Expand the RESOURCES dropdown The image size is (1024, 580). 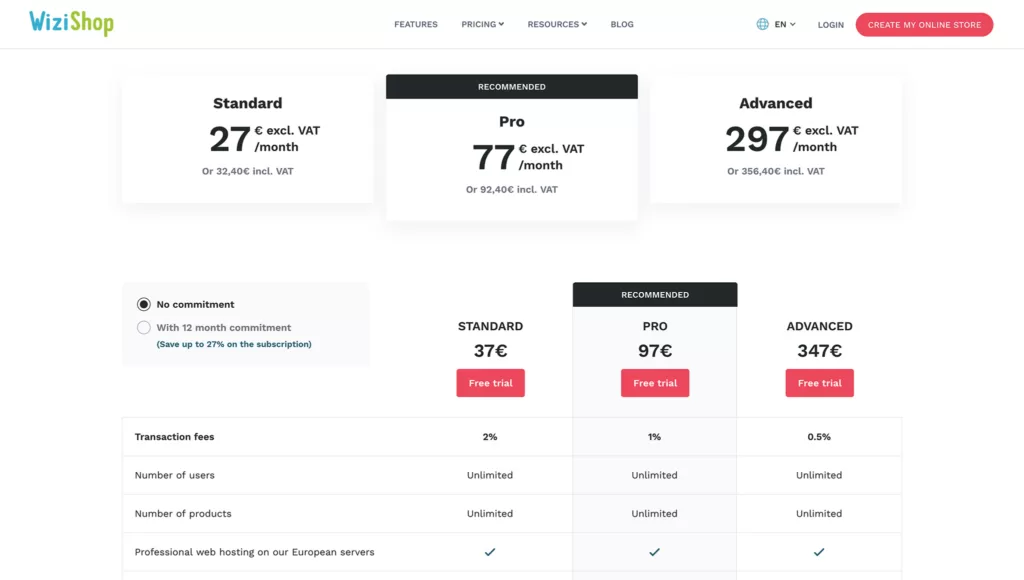(557, 24)
